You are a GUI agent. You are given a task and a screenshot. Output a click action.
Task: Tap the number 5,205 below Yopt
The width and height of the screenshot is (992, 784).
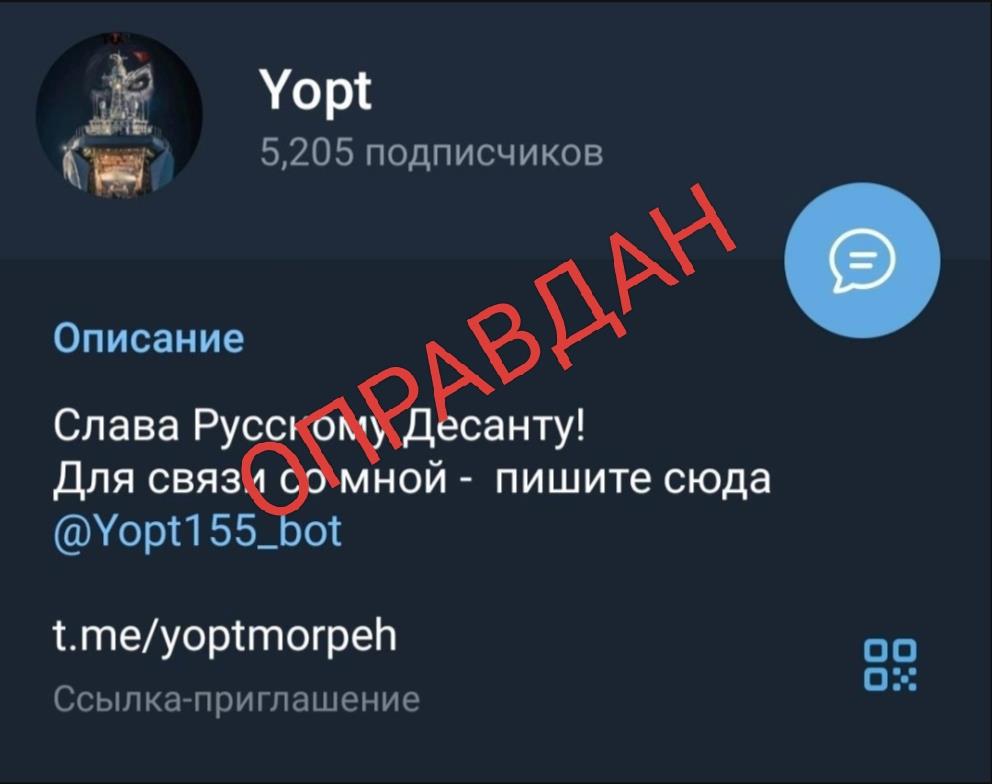pos(307,153)
